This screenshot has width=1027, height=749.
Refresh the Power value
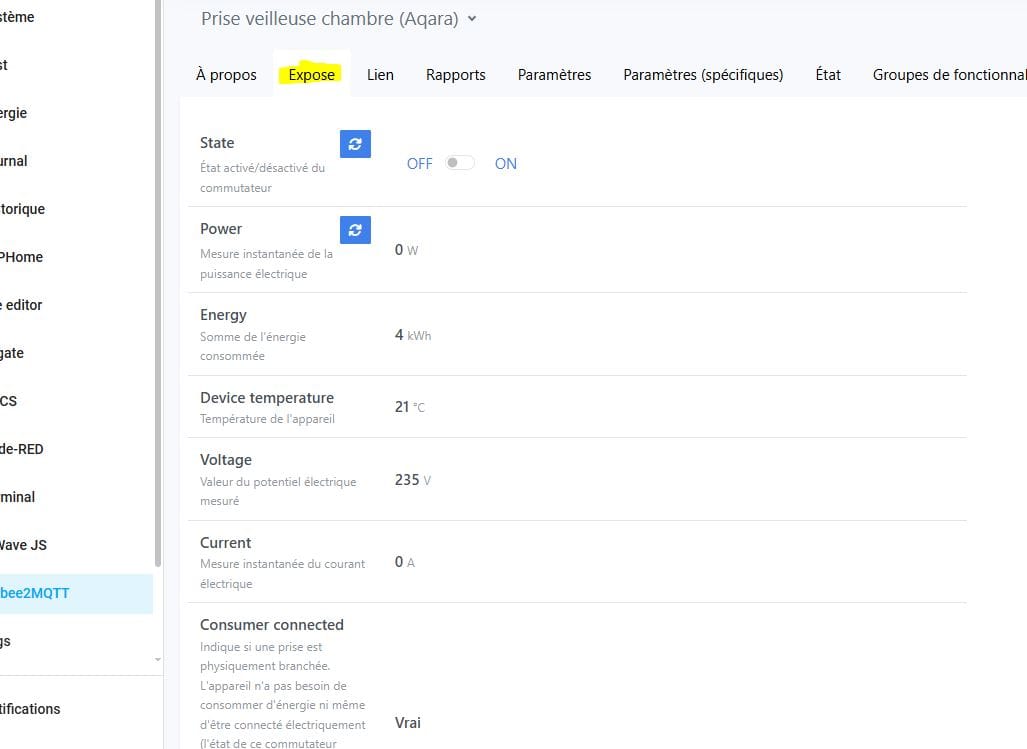click(x=355, y=230)
